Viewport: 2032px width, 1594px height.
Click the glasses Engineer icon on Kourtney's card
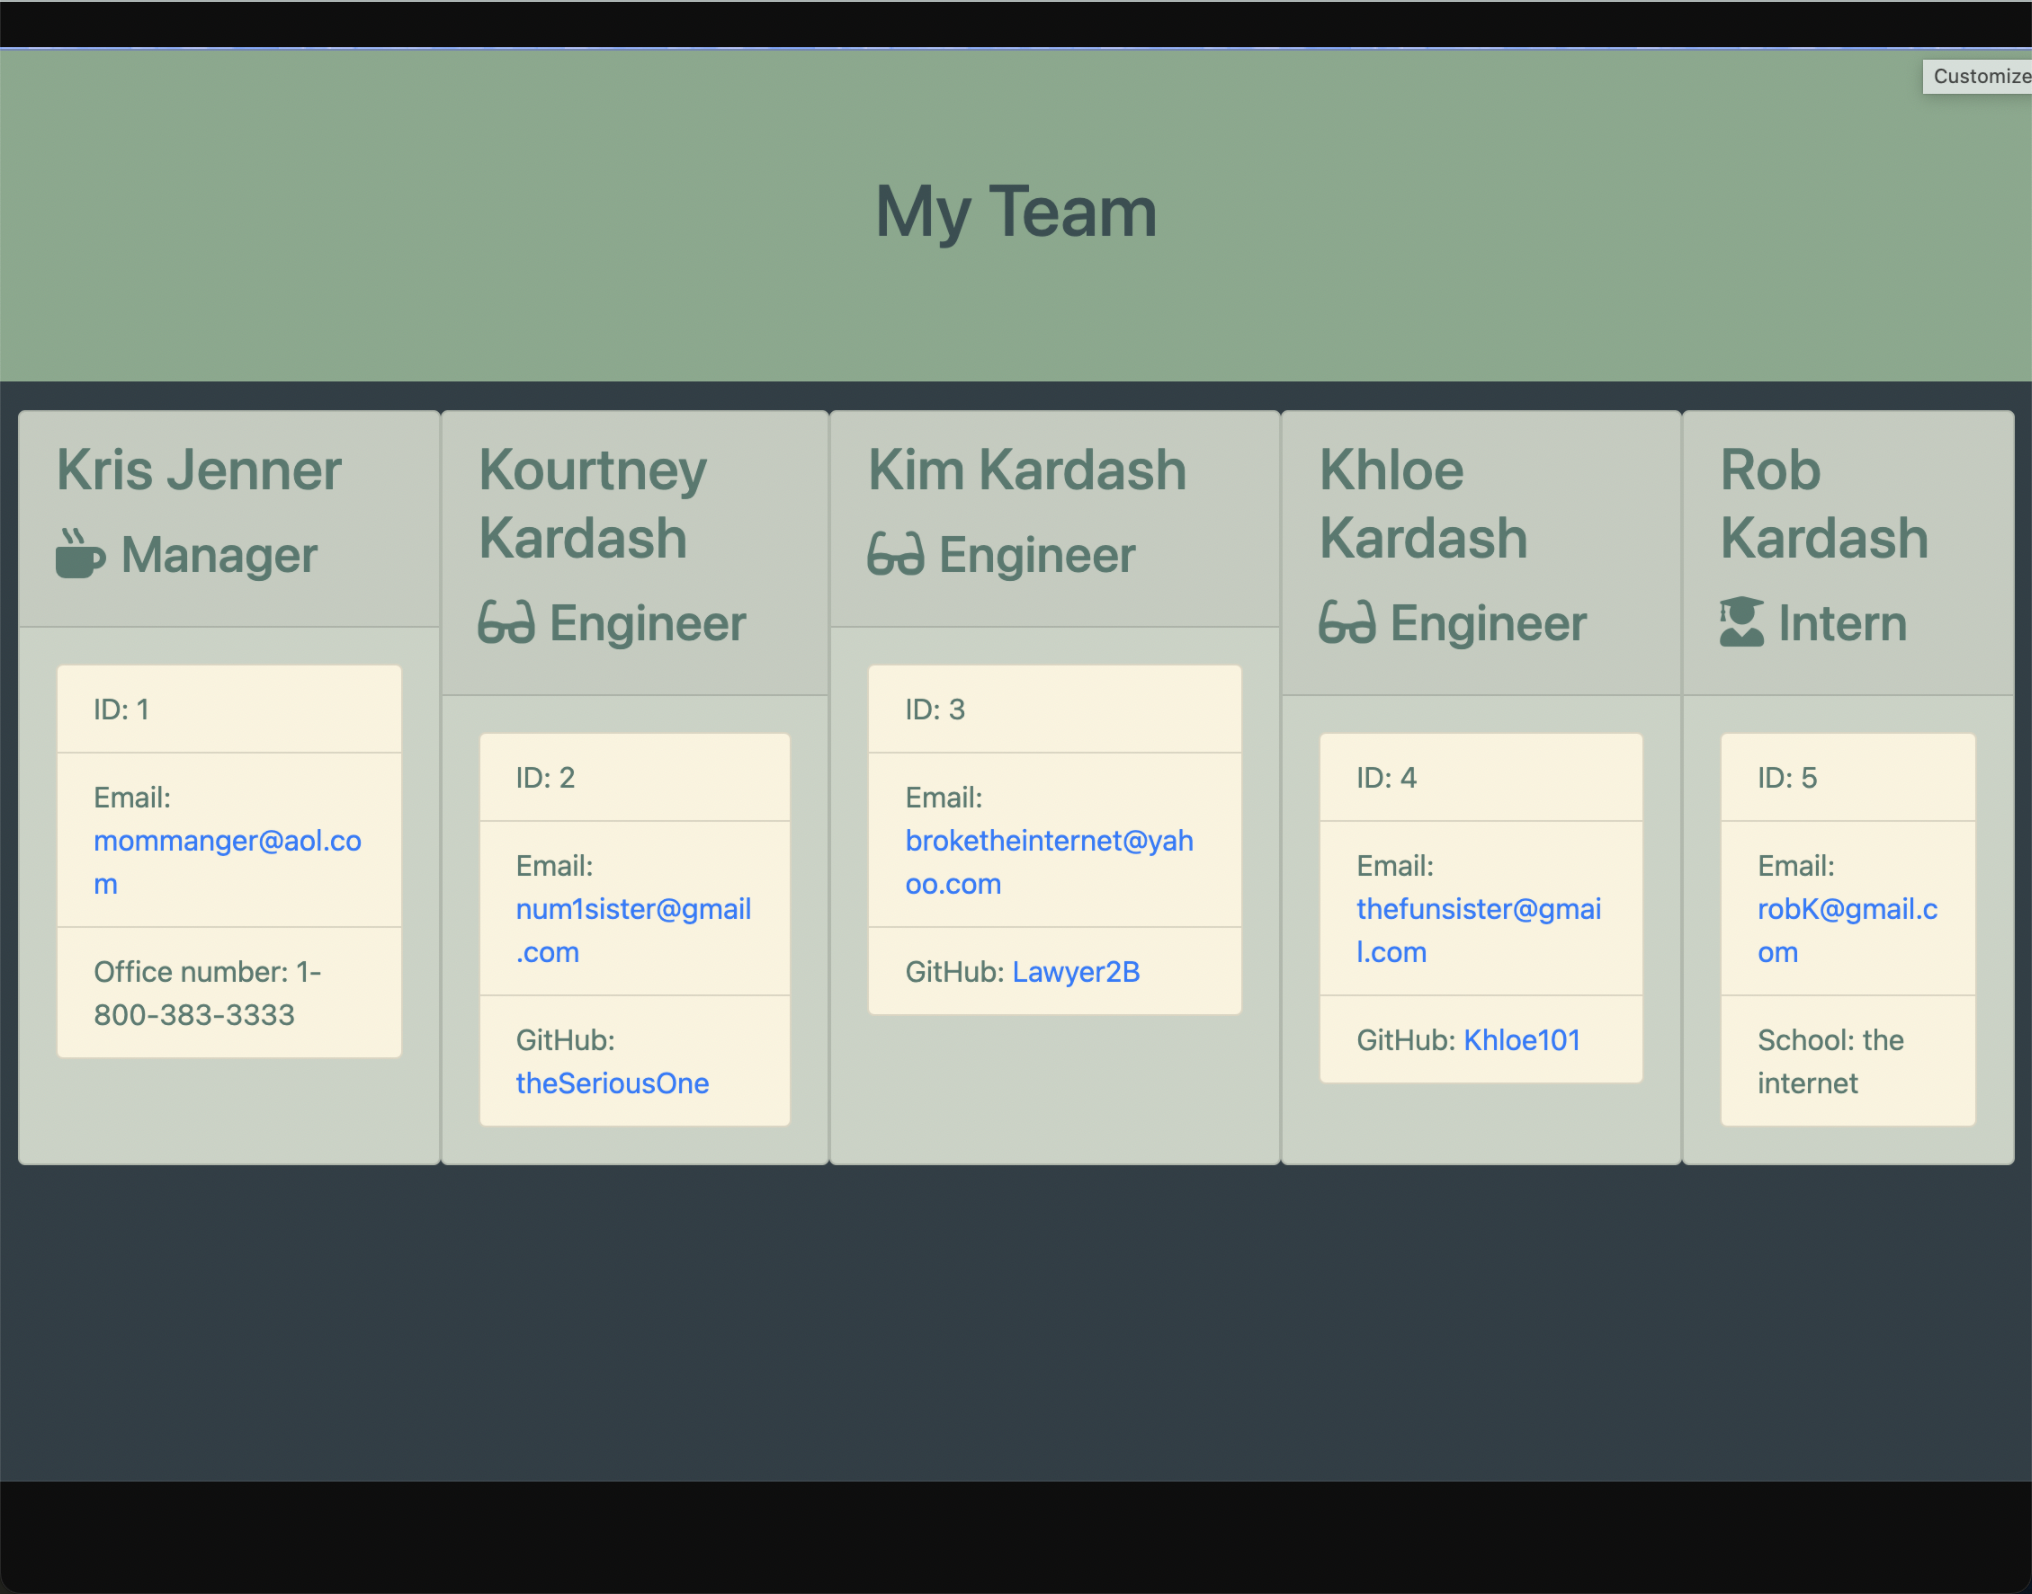508,622
